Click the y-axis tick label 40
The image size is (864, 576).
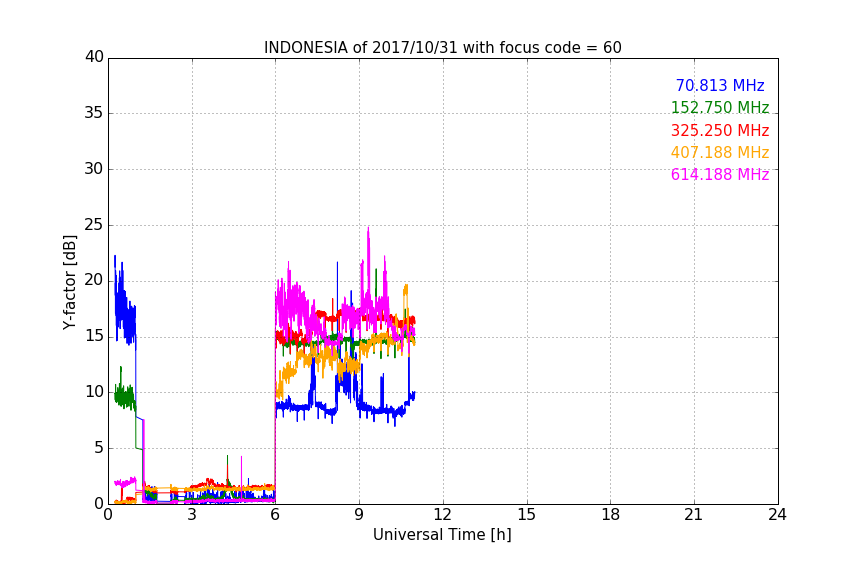[94, 57]
